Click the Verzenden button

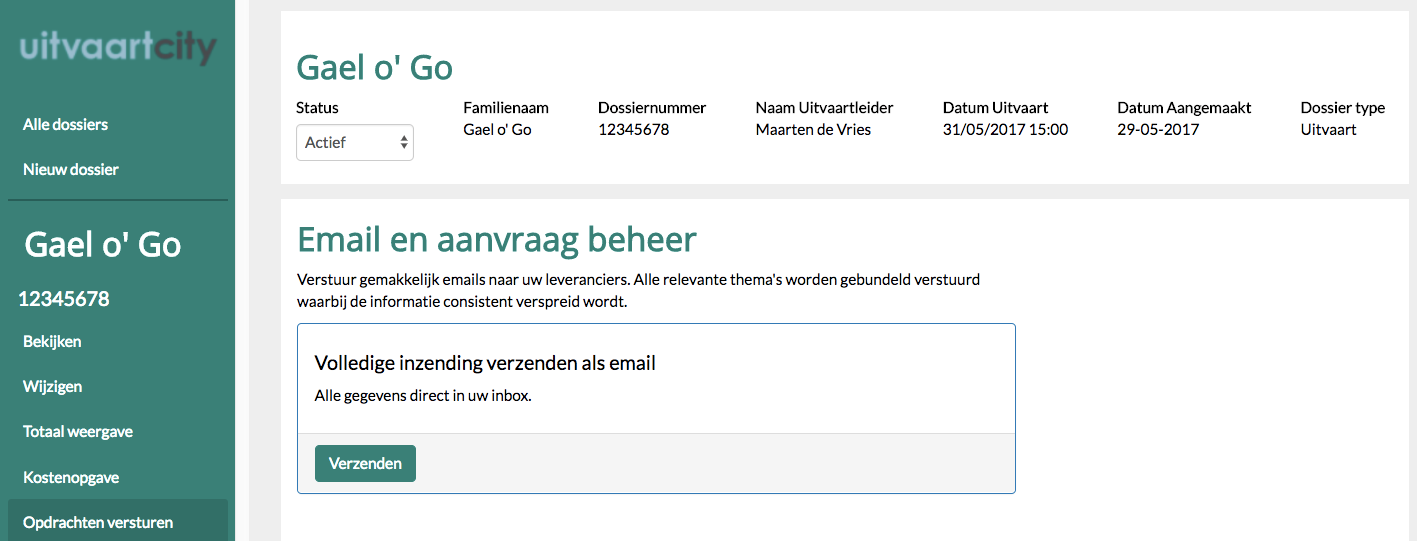point(365,463)
